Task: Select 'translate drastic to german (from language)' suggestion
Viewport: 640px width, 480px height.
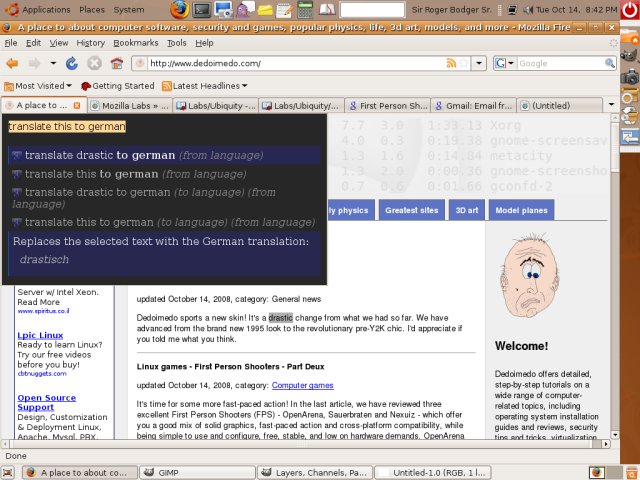Action: pos(164,155)
